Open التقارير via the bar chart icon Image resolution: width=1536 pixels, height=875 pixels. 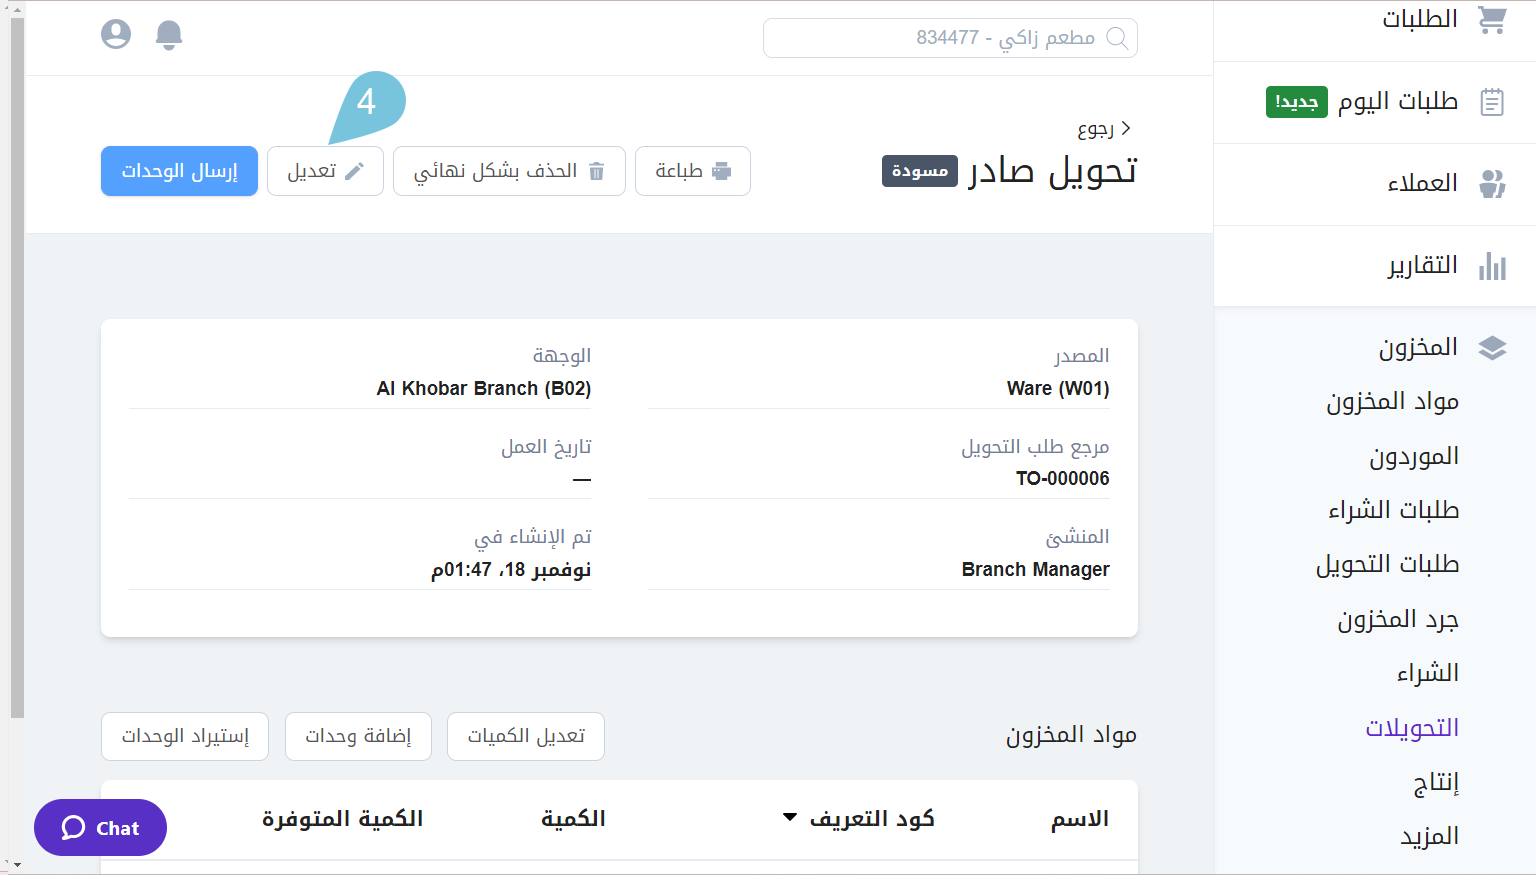(x=1493, y=265)
